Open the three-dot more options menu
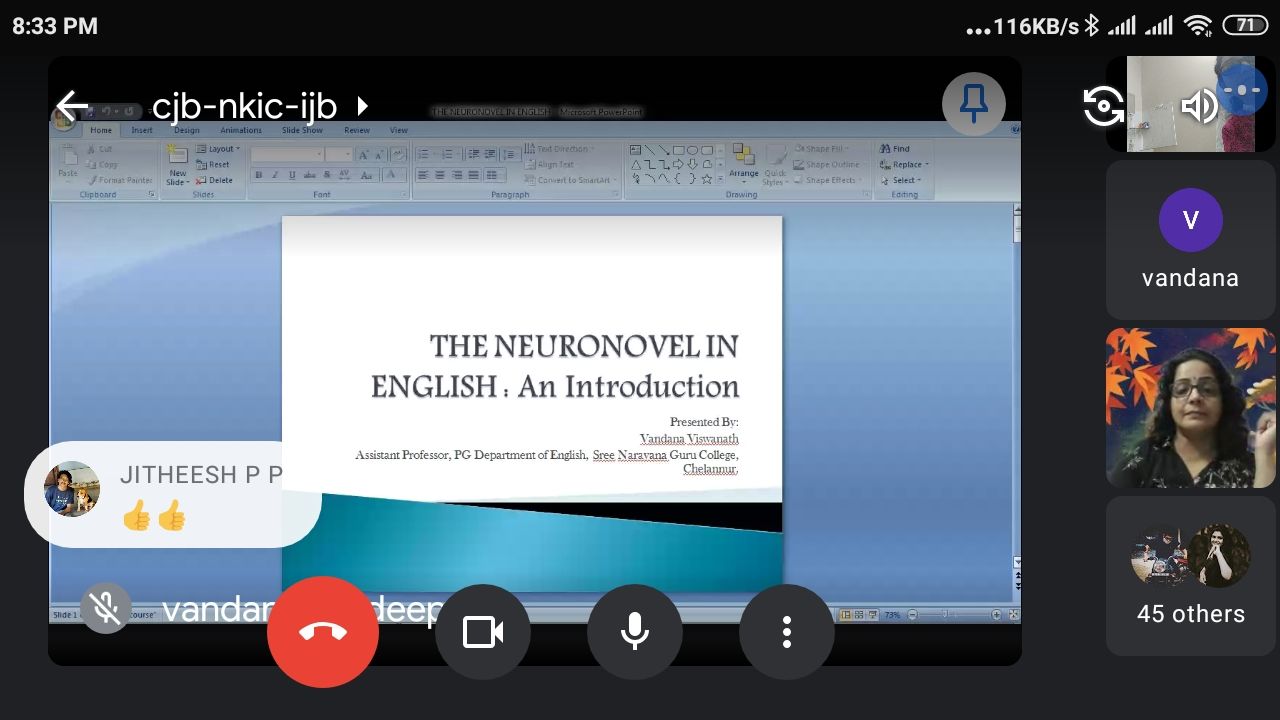 786,632
